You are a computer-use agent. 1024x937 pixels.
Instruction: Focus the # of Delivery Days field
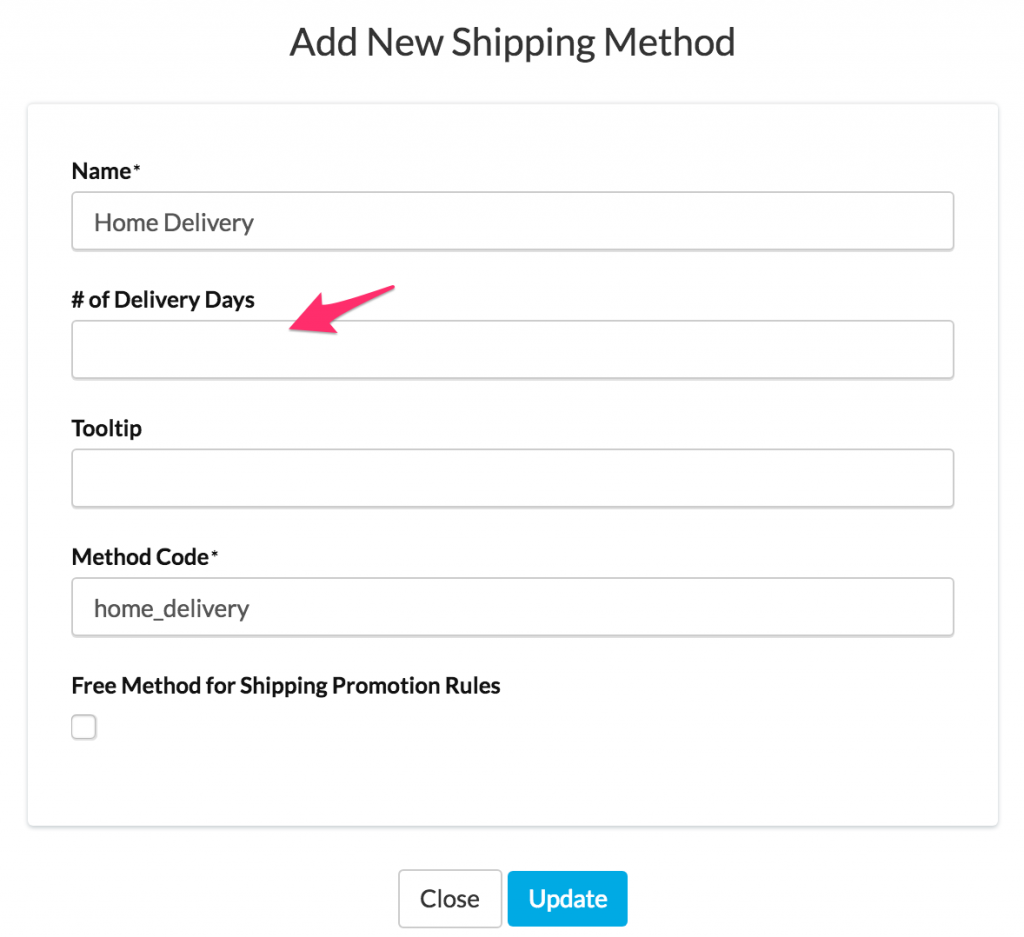click(512, 350)
